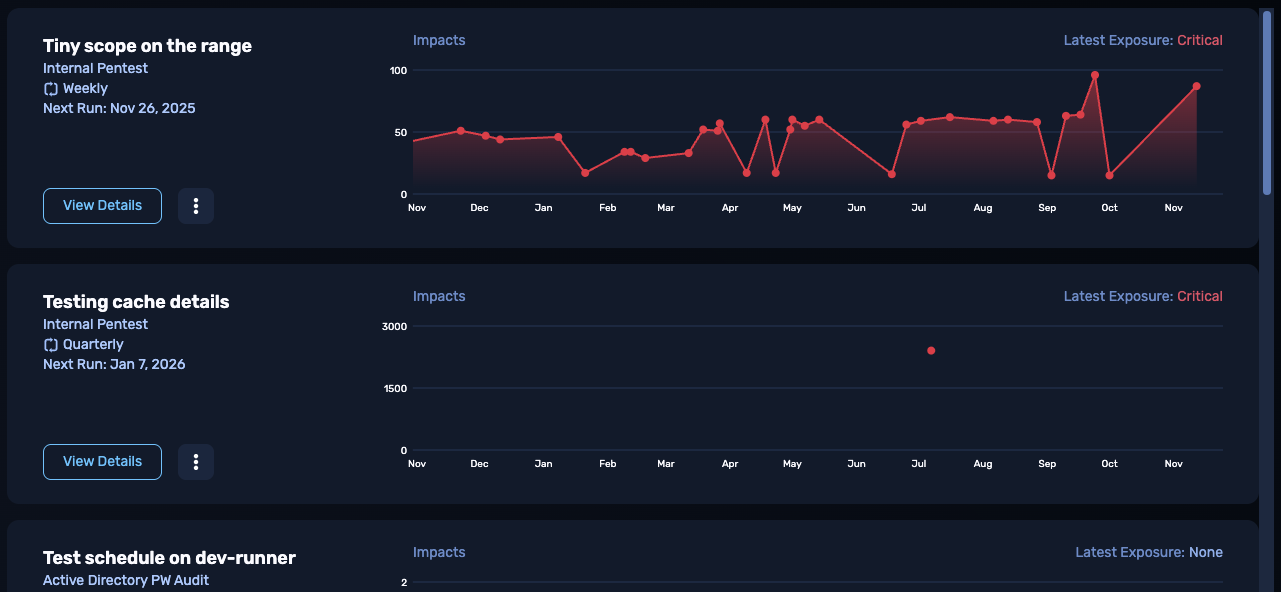Click the recurring icon next to Quarterly
This screenshot has height=592, width=1281.
[51, 345]
